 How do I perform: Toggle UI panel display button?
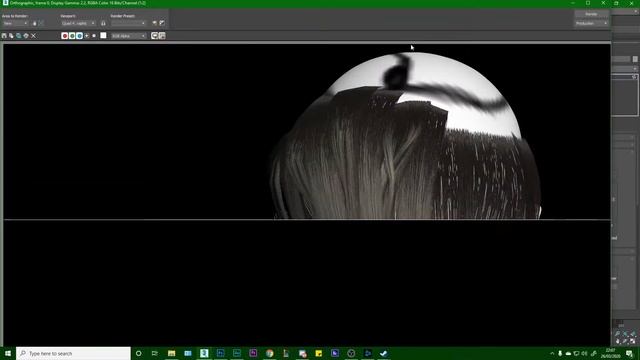(162, 36)
